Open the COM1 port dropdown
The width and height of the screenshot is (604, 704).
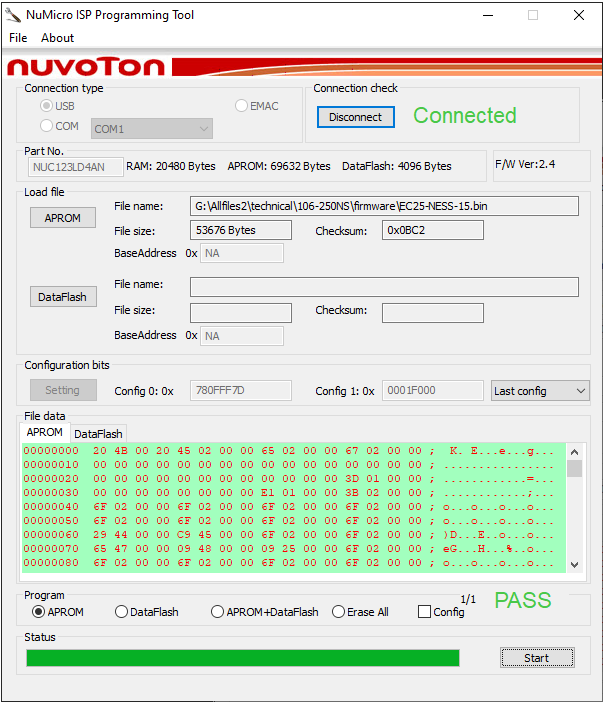click(152, 129)
